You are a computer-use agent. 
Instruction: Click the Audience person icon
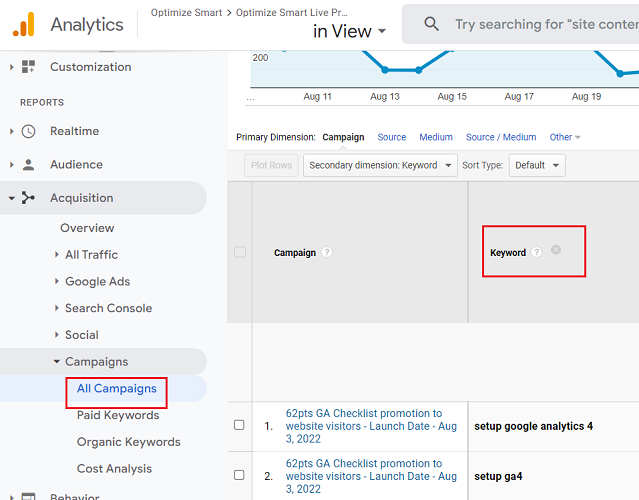[x=29, y=165]
